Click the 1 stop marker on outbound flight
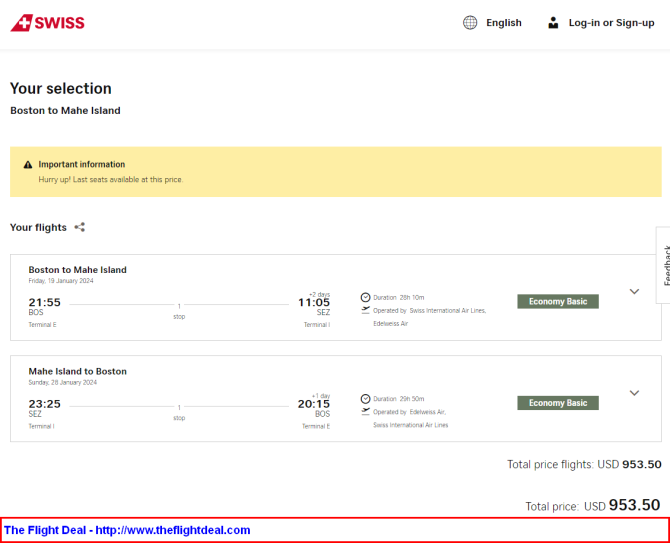The width and height of the screenshot is (670, 543). pyautogui.click(x=179, y=311)
